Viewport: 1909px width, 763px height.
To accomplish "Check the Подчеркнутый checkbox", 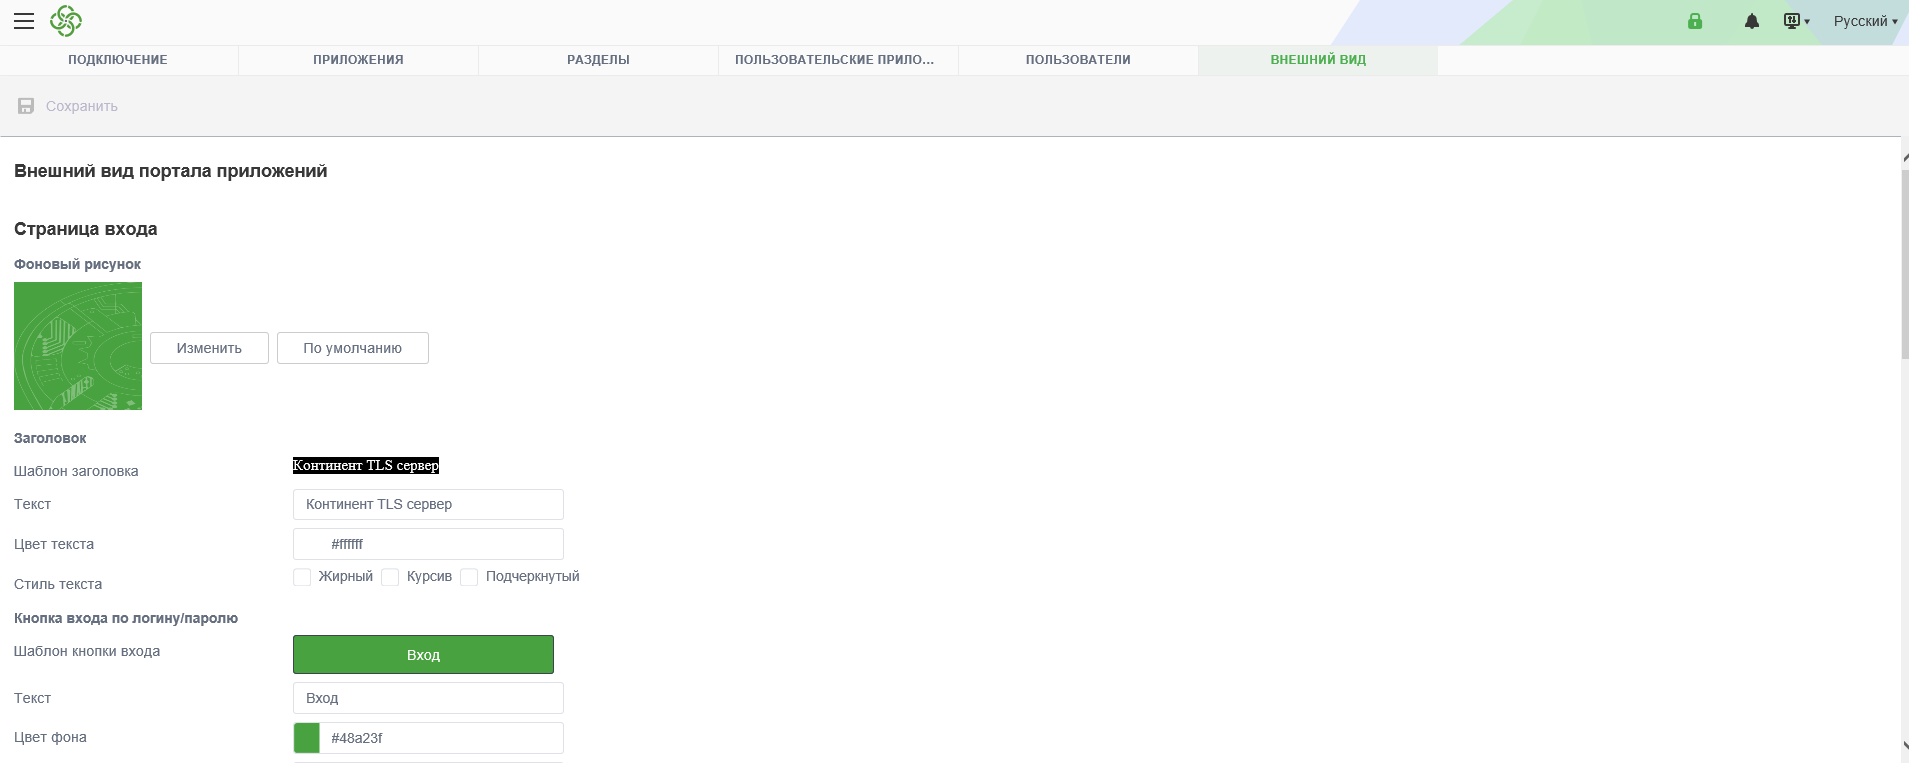I will [469, 577].
